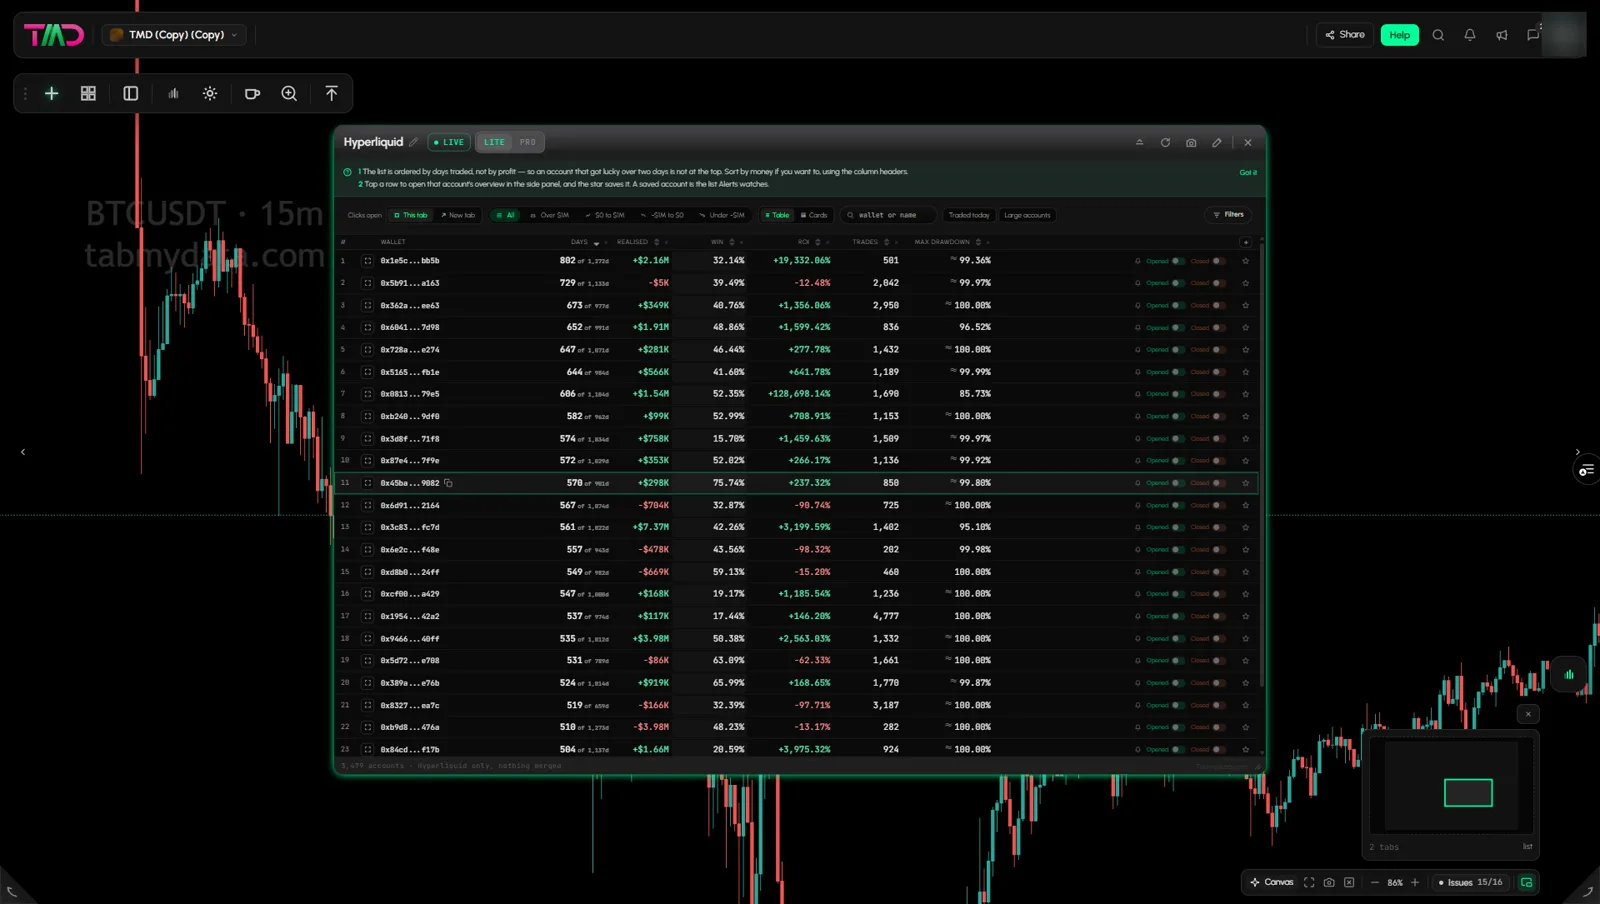Screen dimensions: 1600x904
Task: Edit the Hyperliquid panel with the header pencil icon
Action: coord(1217,142)
